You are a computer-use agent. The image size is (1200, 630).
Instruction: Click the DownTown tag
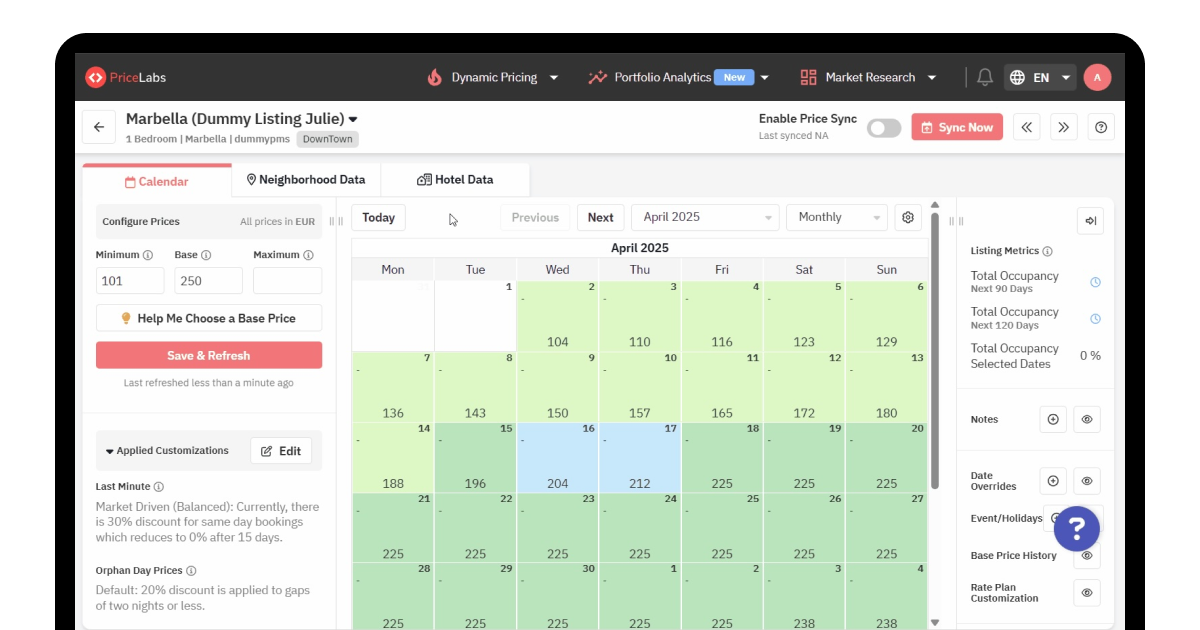[x=328, y=139]
